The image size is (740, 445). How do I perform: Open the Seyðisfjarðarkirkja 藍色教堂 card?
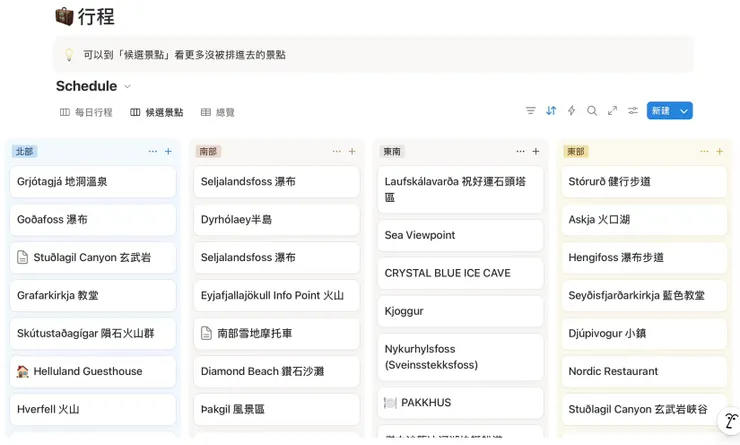point(644,295)
